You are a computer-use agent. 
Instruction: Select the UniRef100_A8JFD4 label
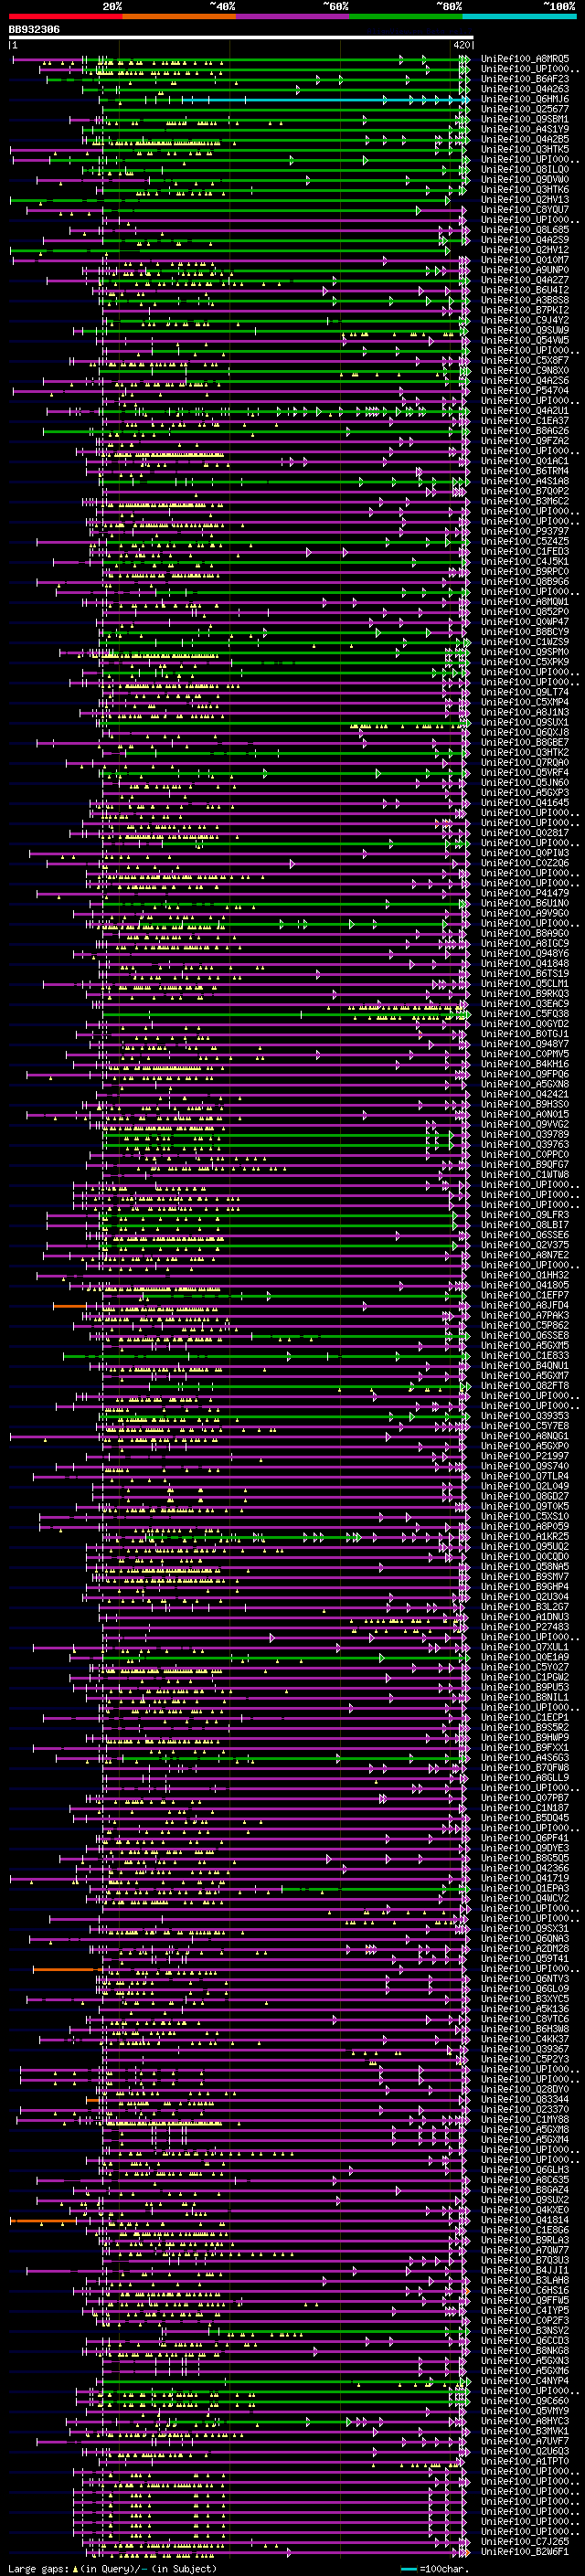[x=525, y=1305]
